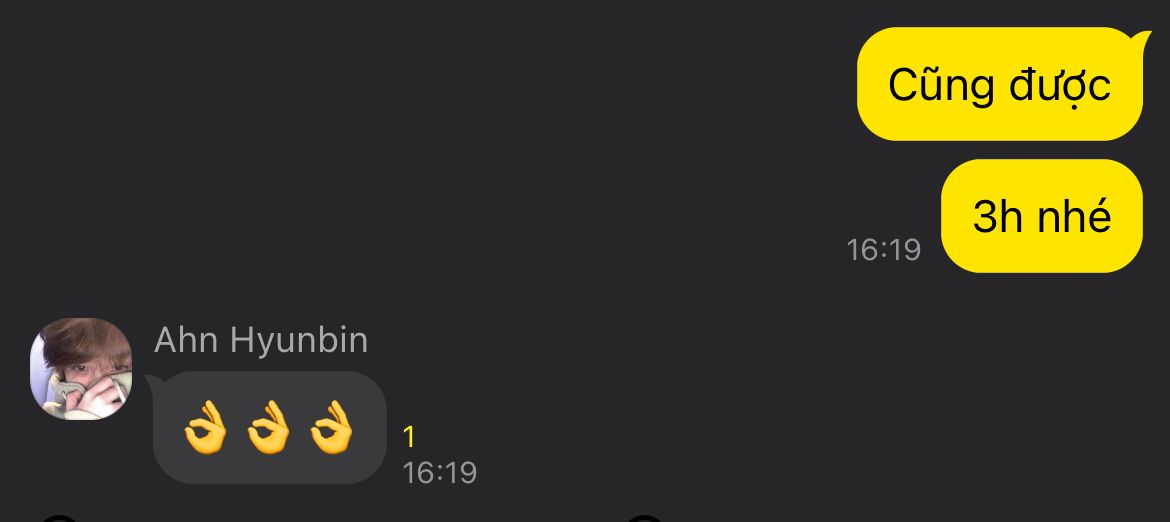This screenshot has width=1170, height=522.
Task: Click the partial circular icon at bottom left
Action: tap(59, 518)
